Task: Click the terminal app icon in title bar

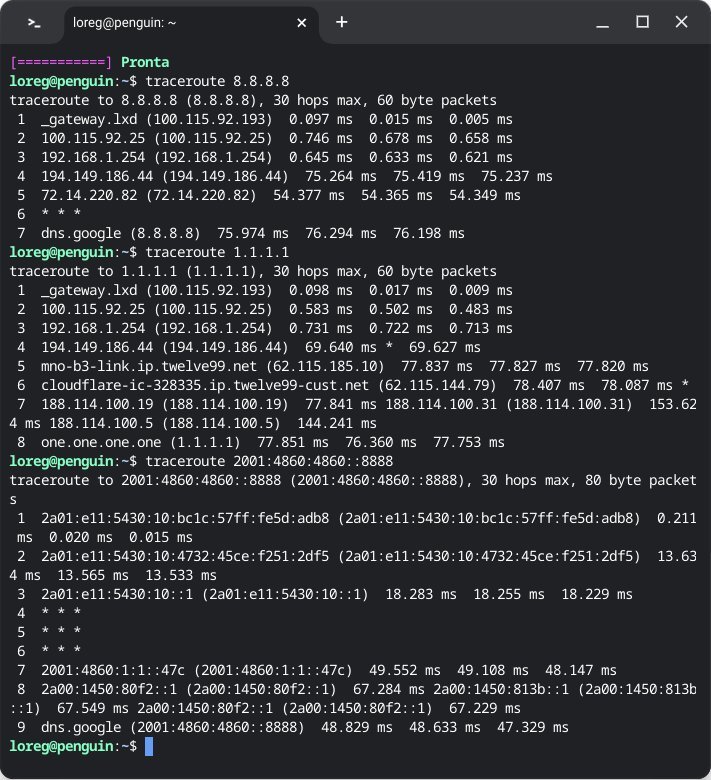Action: click(34, 22)
